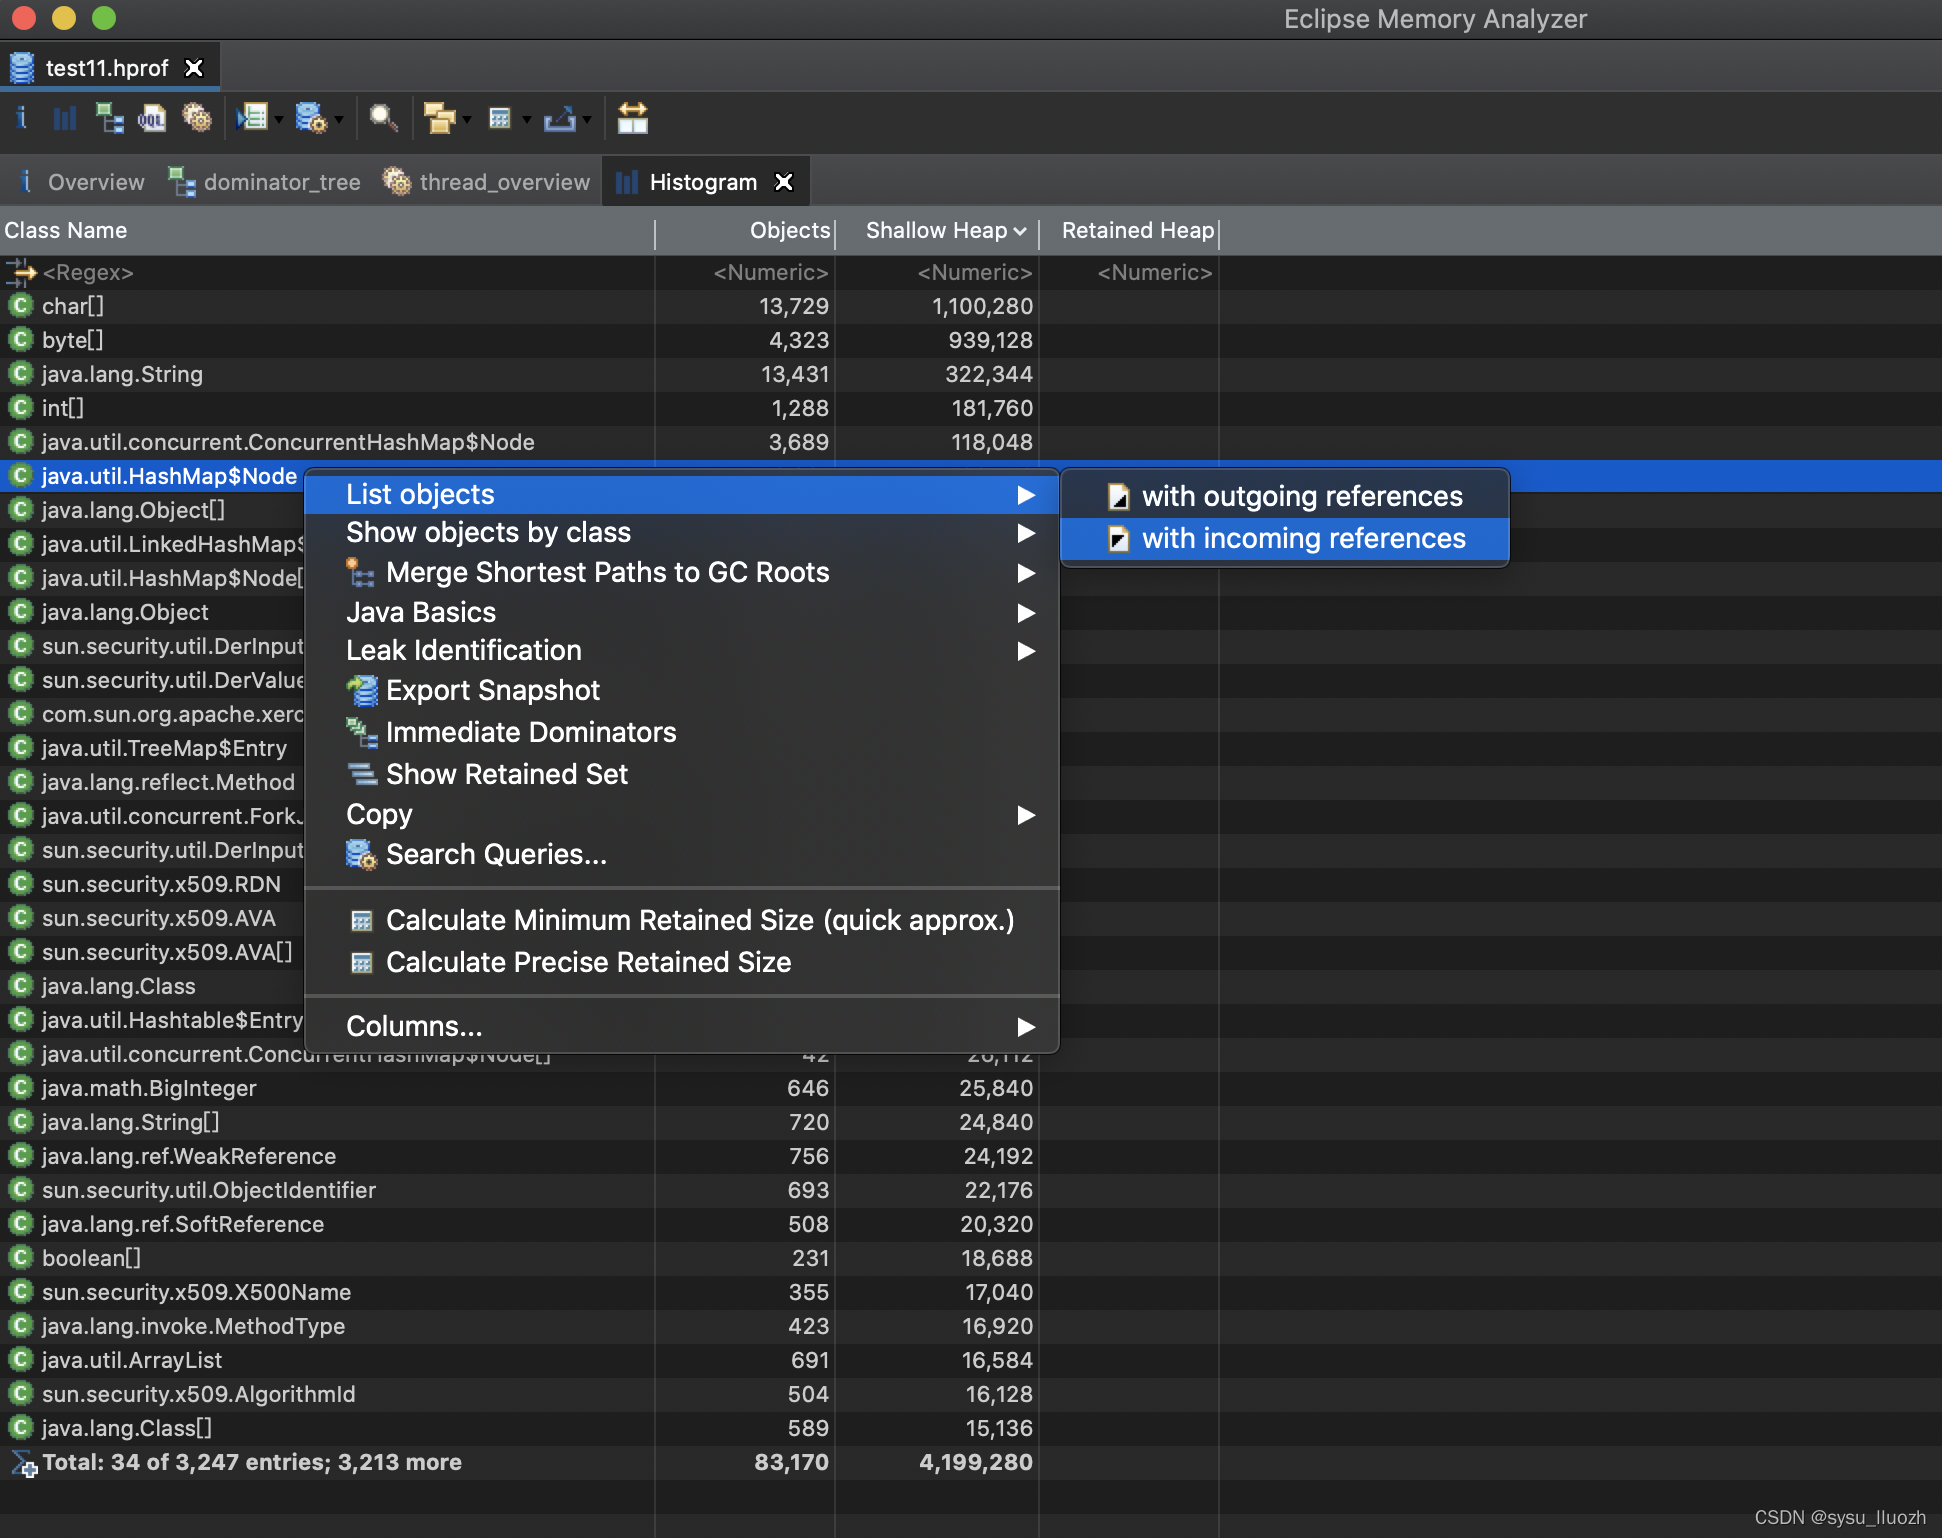1942x1538 pixels.
Task: Choose Search Queries... menu item
Action: (x=681, y=855)
